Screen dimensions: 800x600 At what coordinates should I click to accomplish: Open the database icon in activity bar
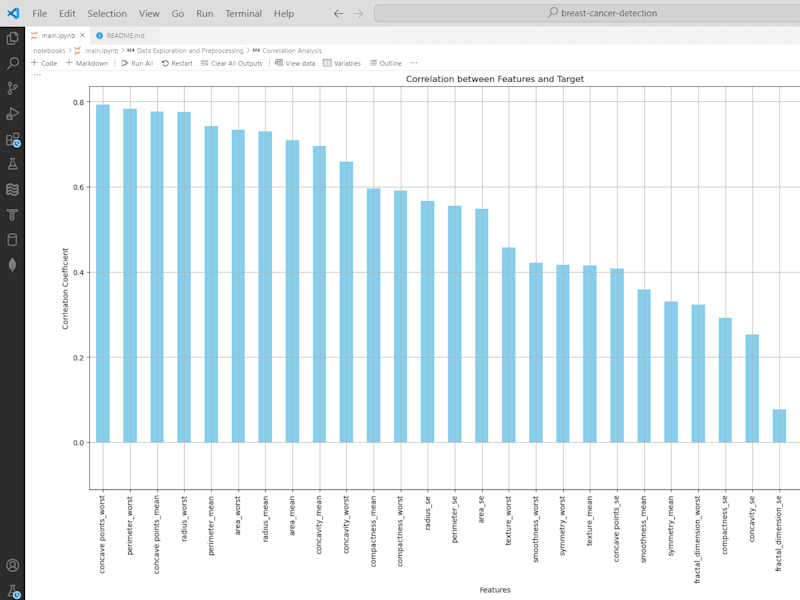(12, 239)
